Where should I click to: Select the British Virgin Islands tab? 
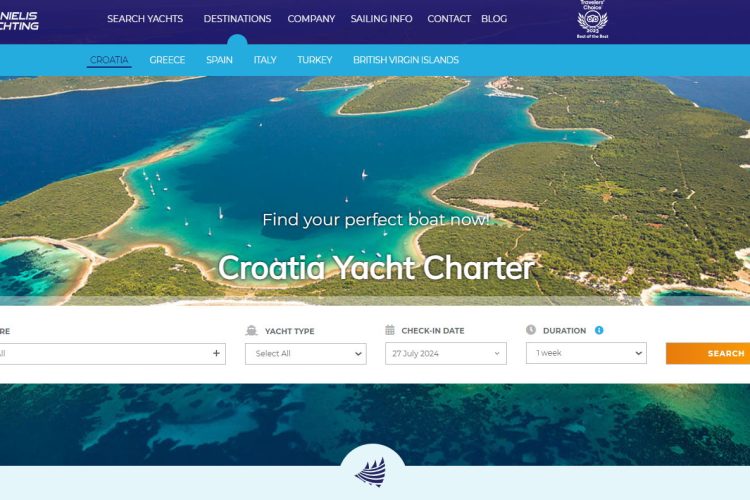[406, 60]
